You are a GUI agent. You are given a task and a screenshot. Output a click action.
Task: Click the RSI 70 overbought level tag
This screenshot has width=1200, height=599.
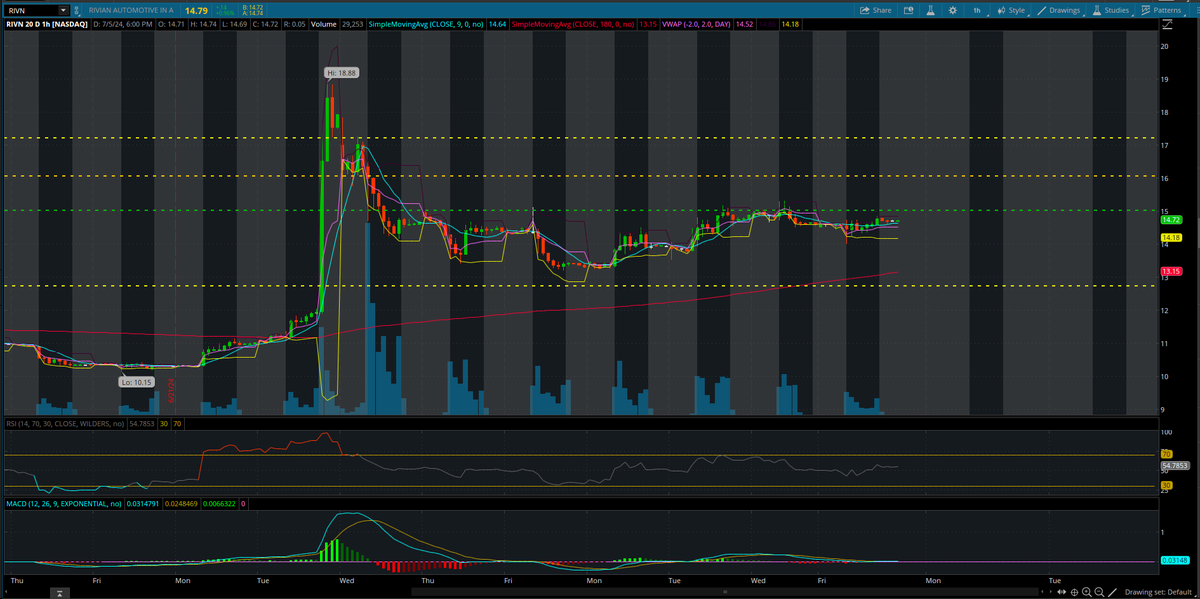(x=1166, y=455)
